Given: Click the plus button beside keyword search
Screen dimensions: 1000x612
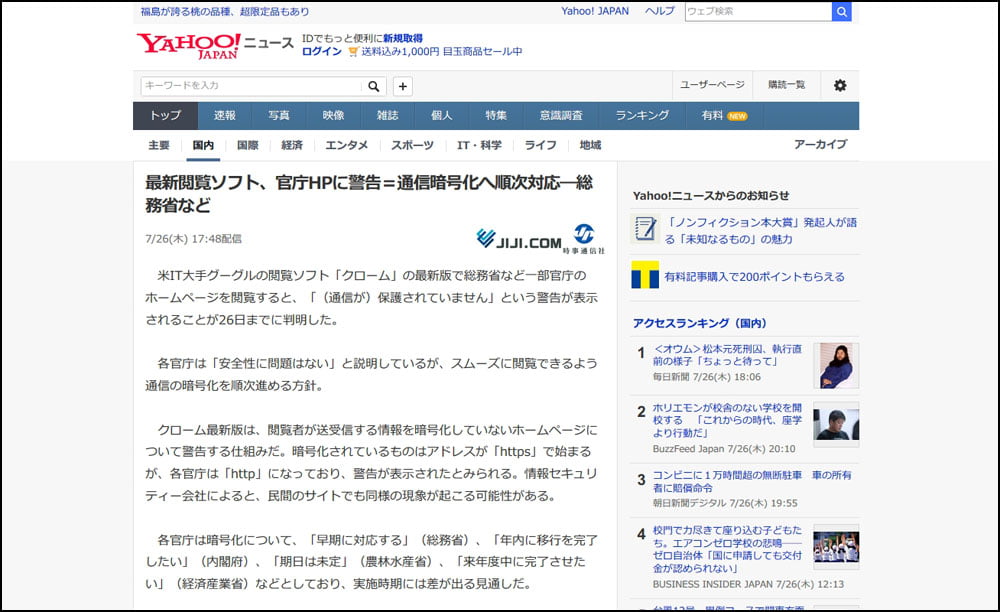Looking at the screenshot, I should 403,86.
